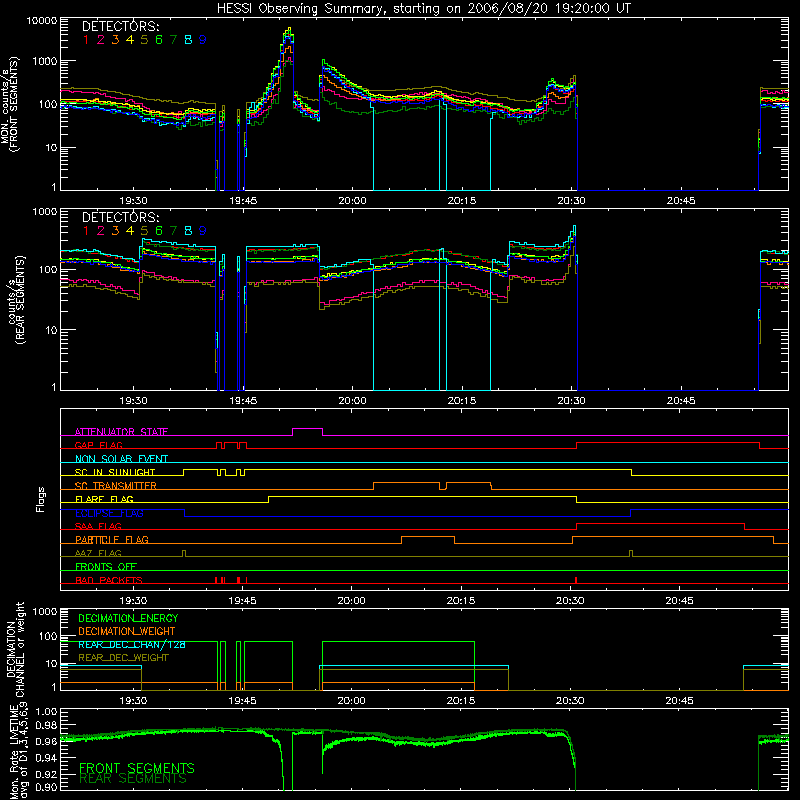Viewport: 800px width, 800px height.
Task: Select detector 9 in the front segments legend
Action: click(203, 40)
